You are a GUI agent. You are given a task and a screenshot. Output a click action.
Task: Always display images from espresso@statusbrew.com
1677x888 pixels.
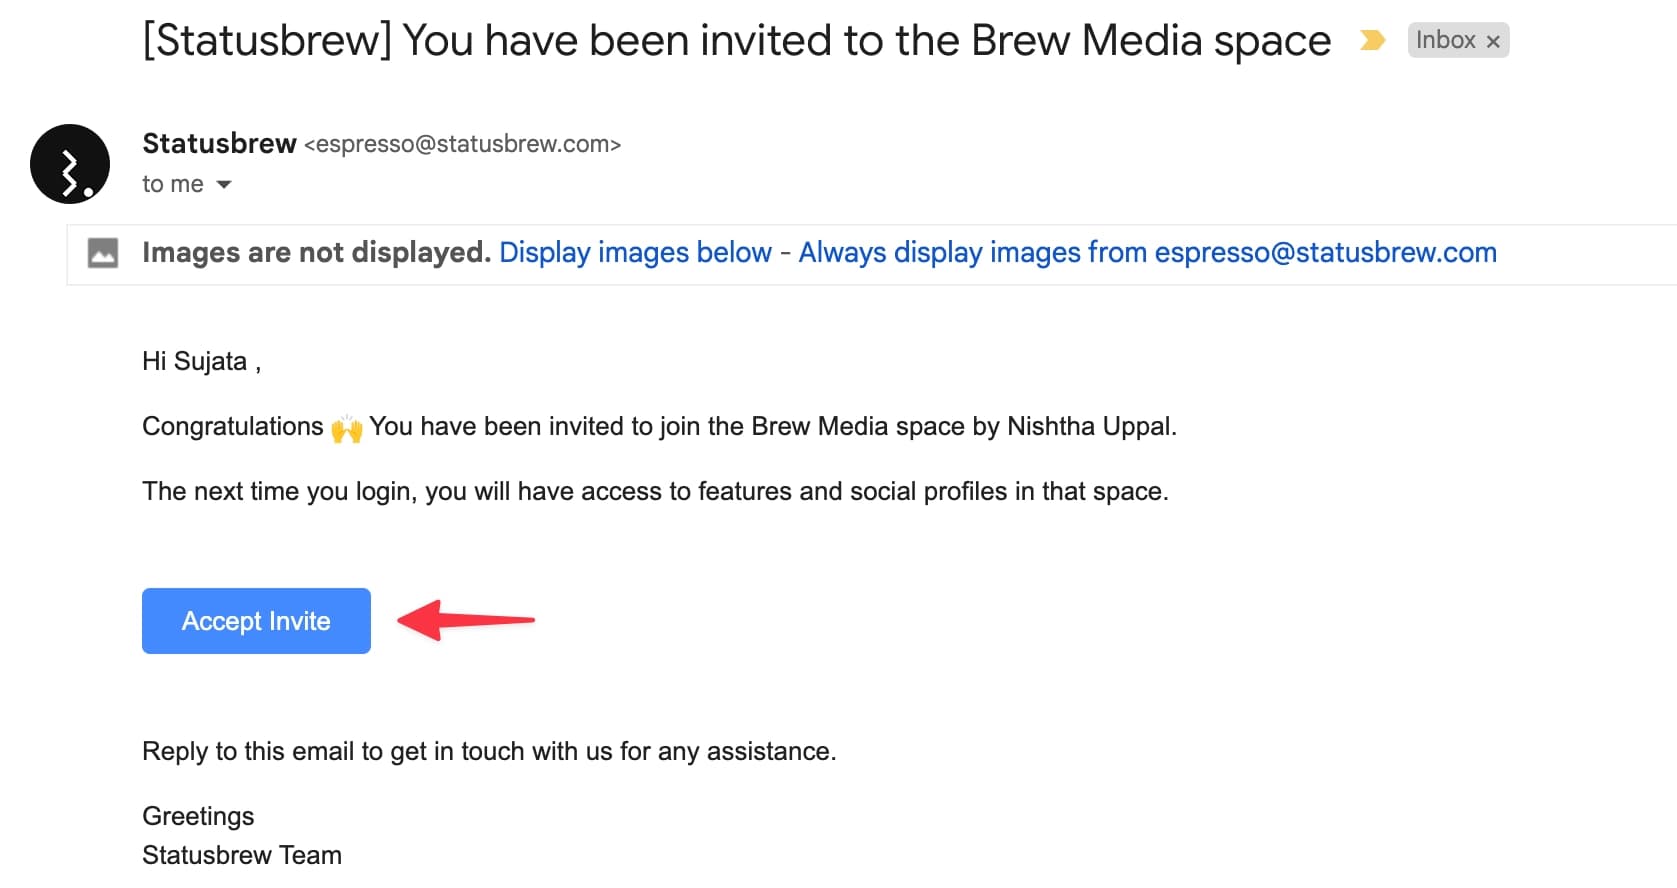pyautogui.click(x=1147, y=253)
